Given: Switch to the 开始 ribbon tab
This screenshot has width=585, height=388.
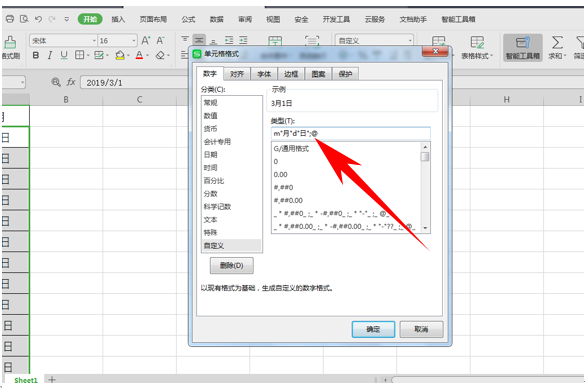Looking at the screenshot, I should 90,19.
